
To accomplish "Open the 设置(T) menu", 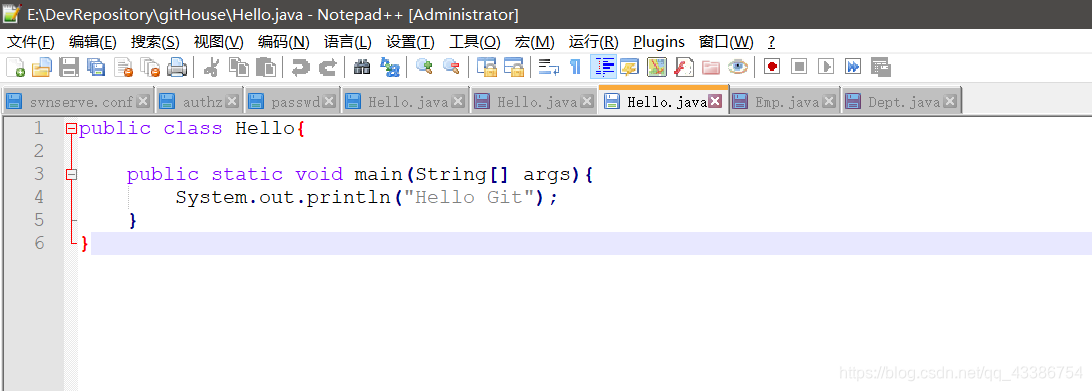I will [410, 42].
